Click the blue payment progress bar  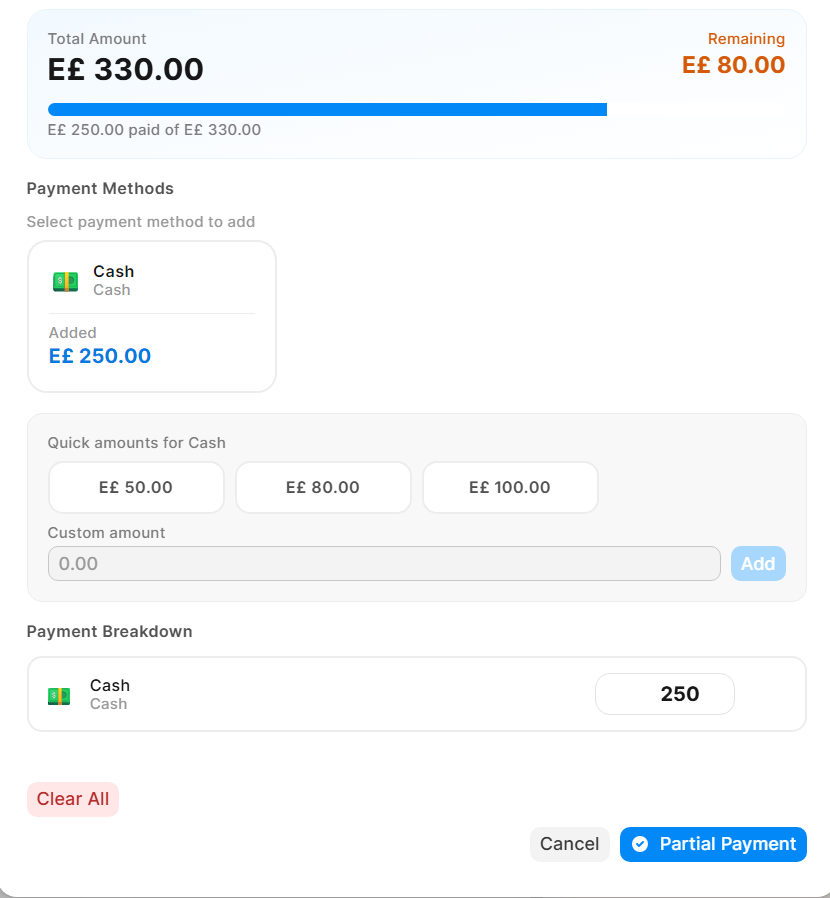pyautogui.click(x=327, y=110)
